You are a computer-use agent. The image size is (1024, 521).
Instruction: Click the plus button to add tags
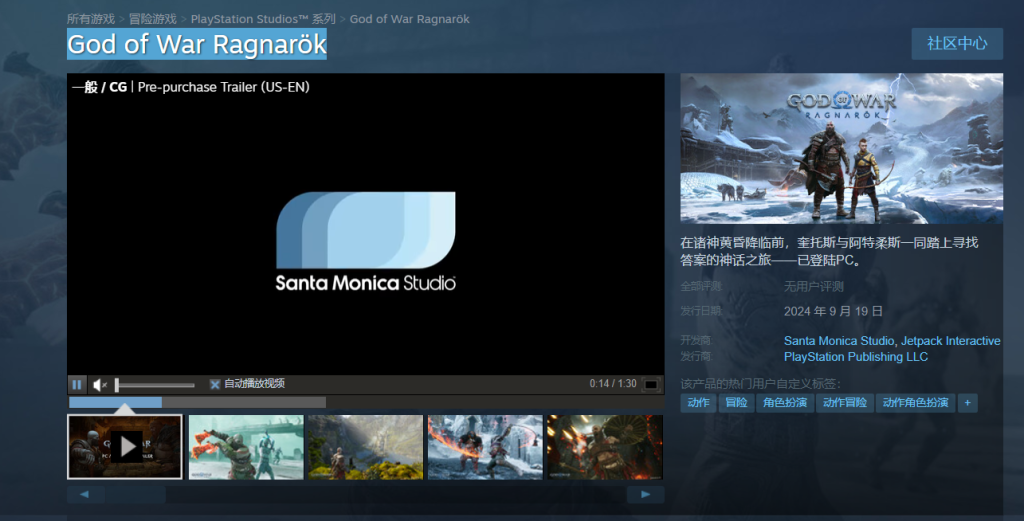point(967,403)
